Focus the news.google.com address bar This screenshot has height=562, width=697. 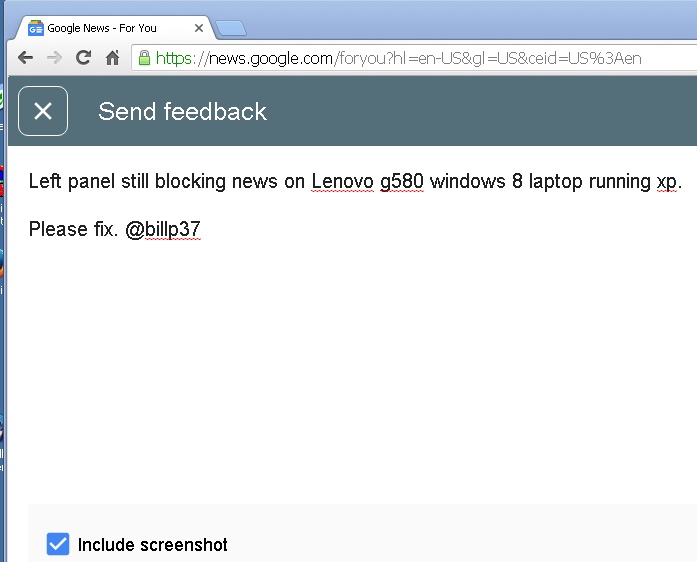(413, 58)
